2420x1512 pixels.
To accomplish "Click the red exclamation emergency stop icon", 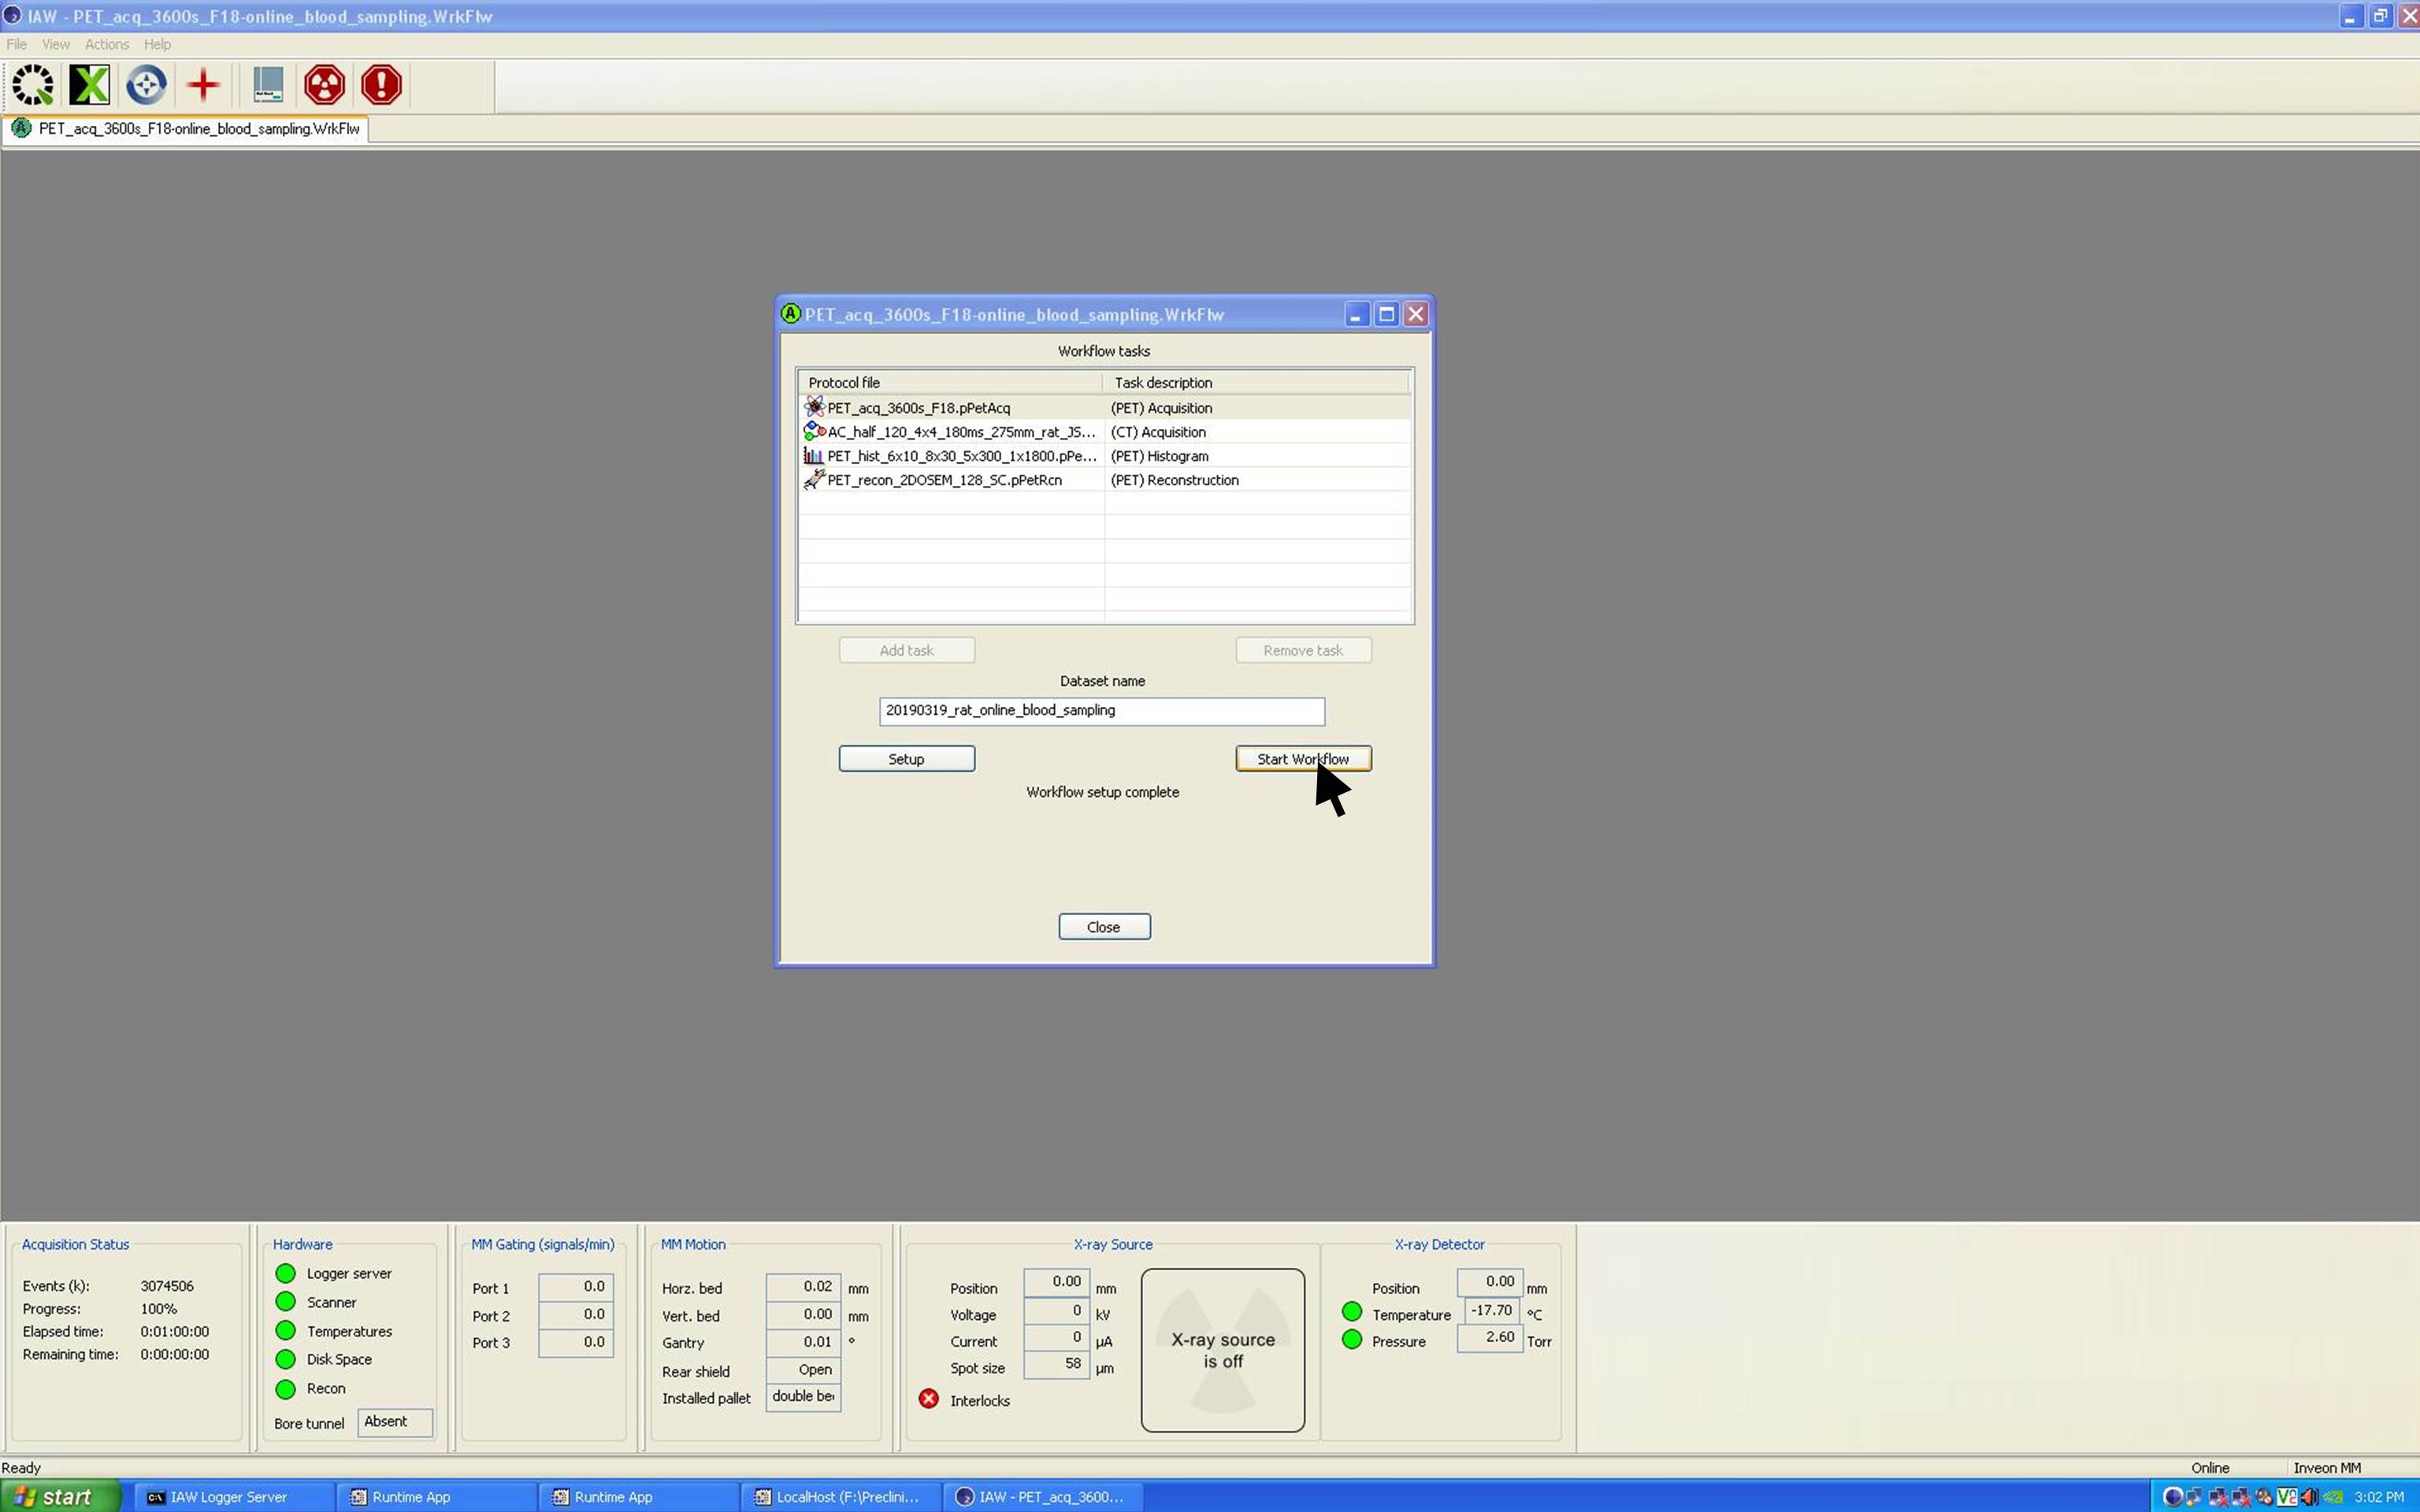I will click(381, 85).
